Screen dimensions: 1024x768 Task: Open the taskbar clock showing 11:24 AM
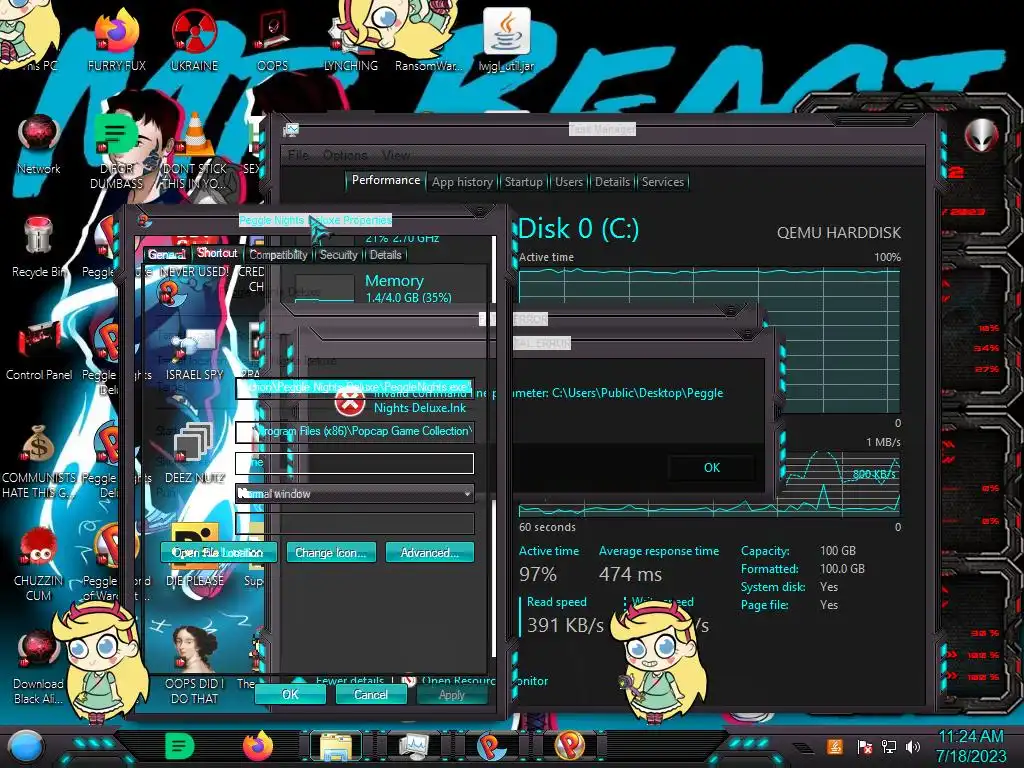971,746
